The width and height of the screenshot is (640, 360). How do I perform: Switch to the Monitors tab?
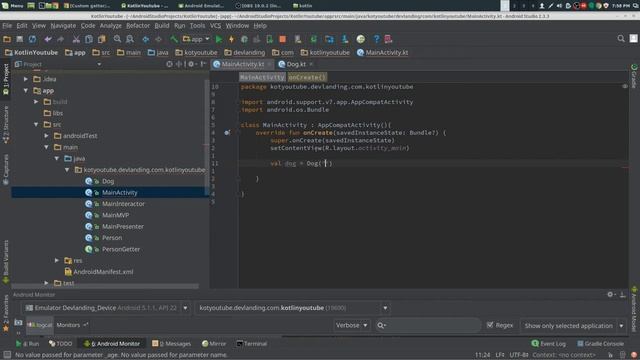pos(71,325)
